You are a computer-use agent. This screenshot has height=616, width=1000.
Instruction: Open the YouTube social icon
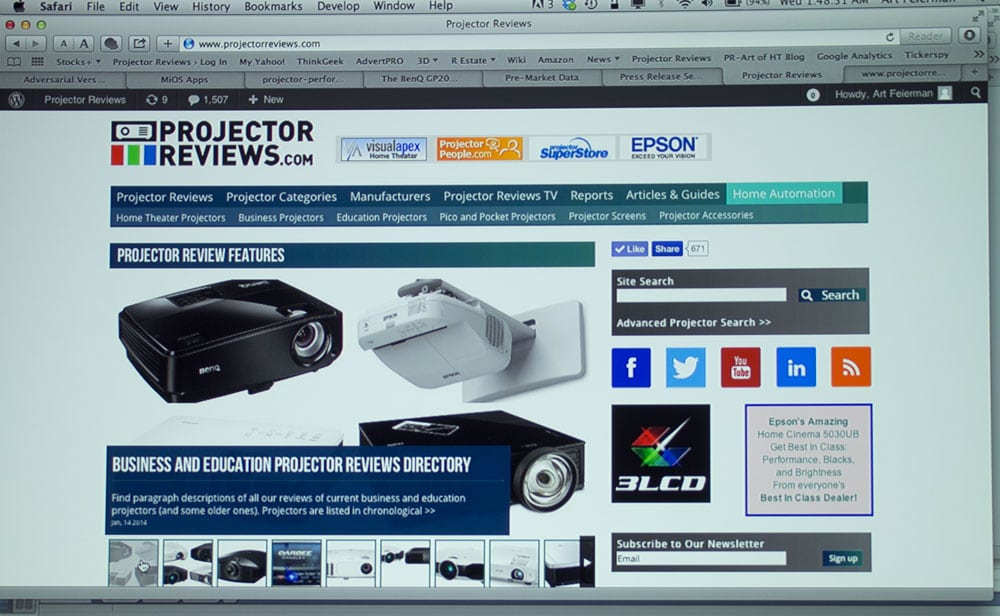click(x=740, y=367)
